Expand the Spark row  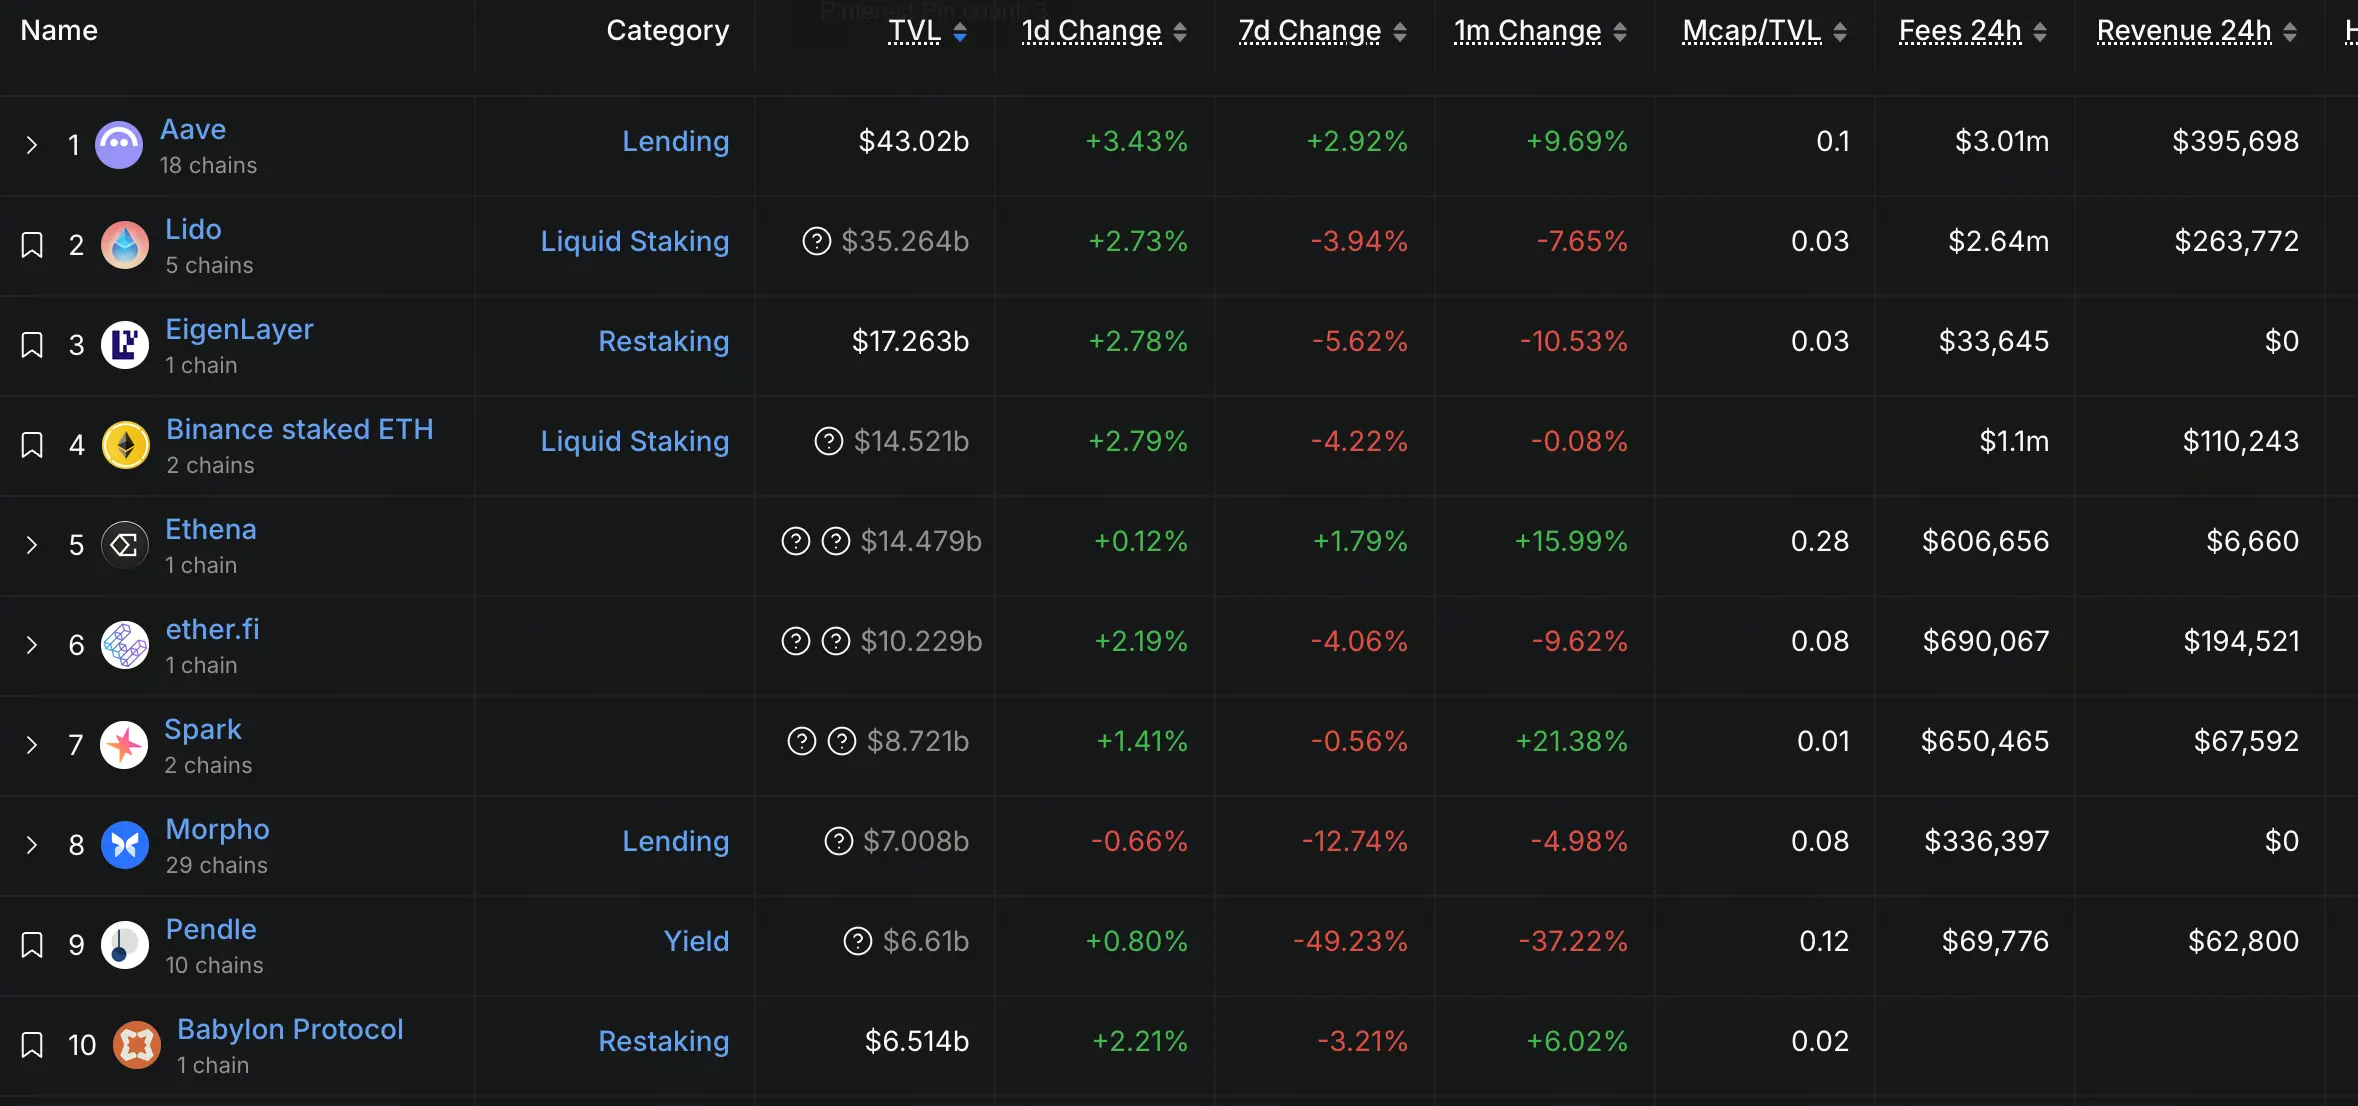tap(32, 745)
